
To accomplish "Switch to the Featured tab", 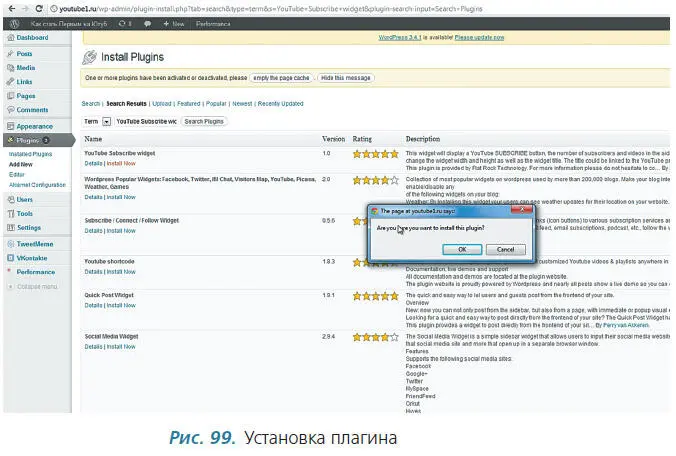I will click(189, 103).
